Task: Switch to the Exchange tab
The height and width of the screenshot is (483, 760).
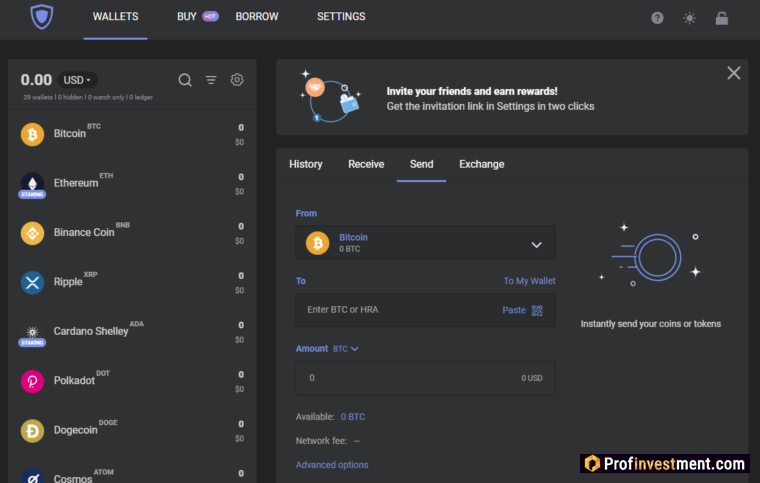Action: (x=481, y=164)
